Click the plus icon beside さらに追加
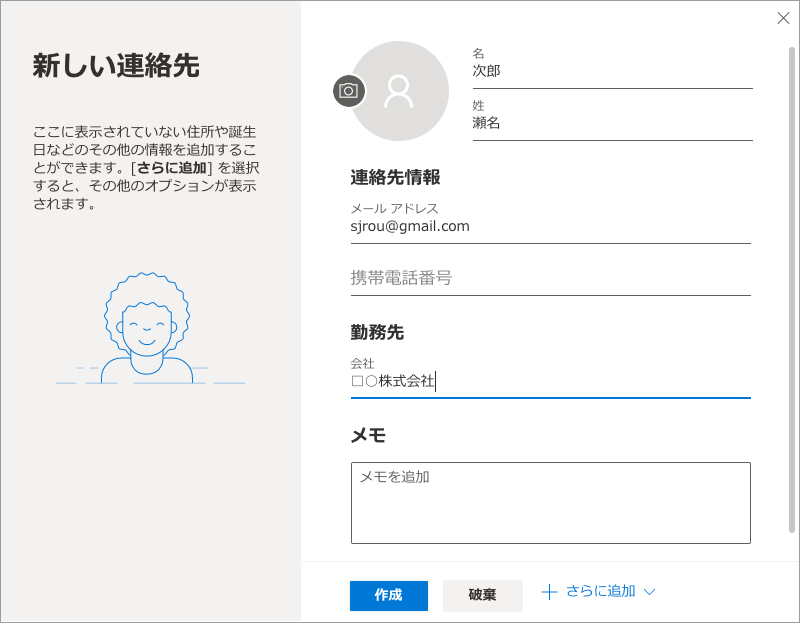 click(549, 592)
